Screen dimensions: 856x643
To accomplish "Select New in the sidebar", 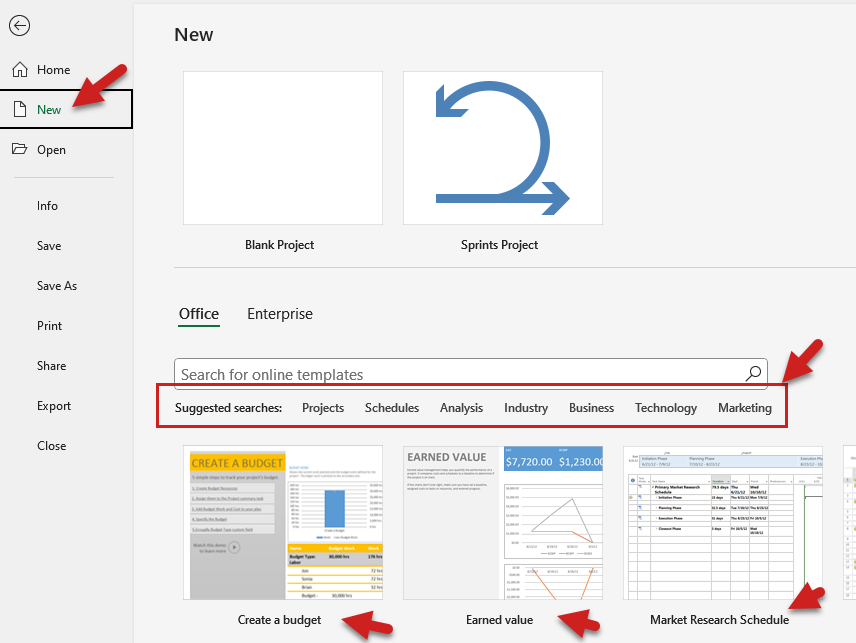I will pos(49,110).
